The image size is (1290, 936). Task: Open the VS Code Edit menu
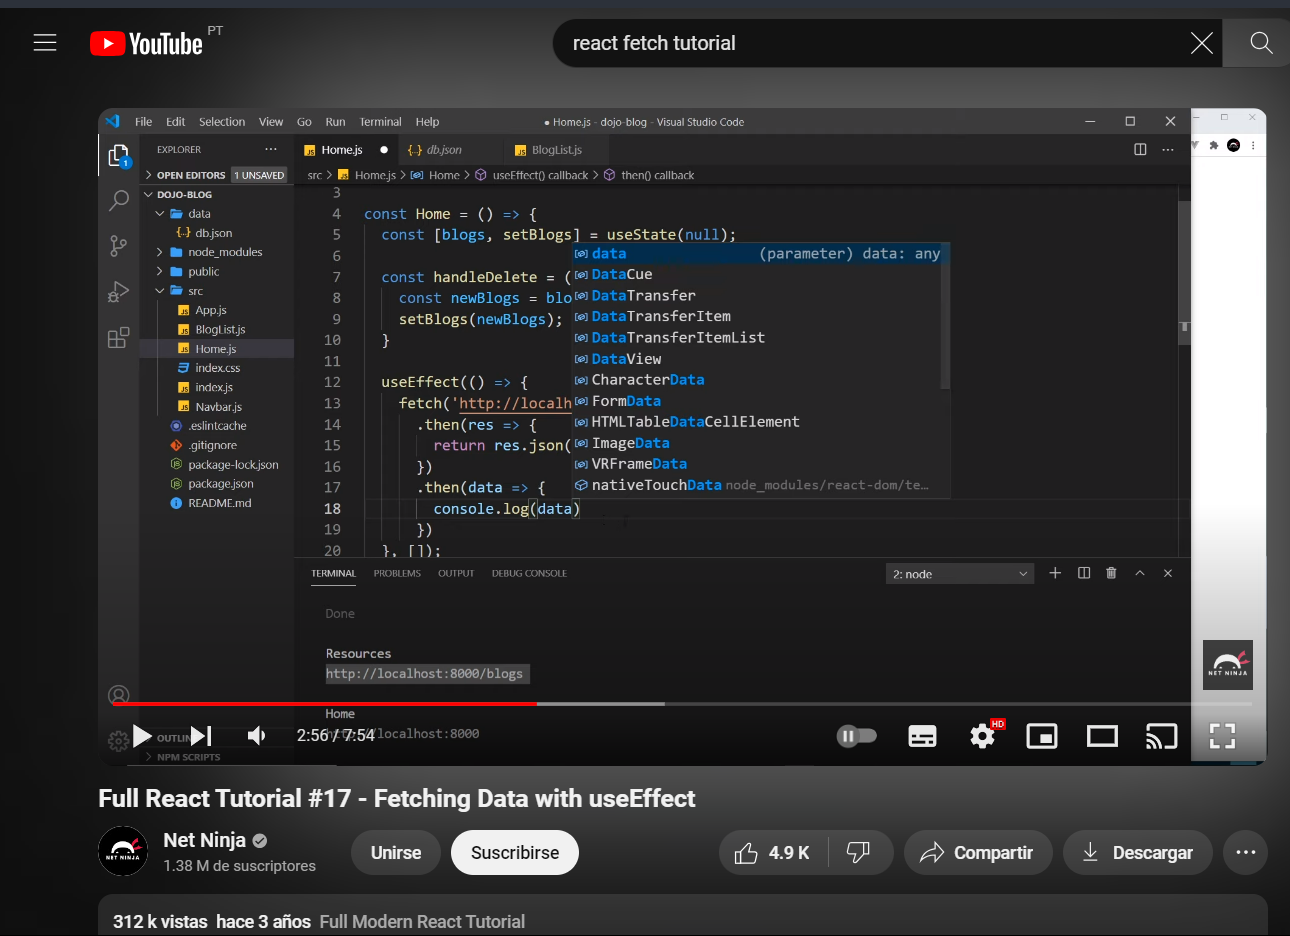point(176,122)
